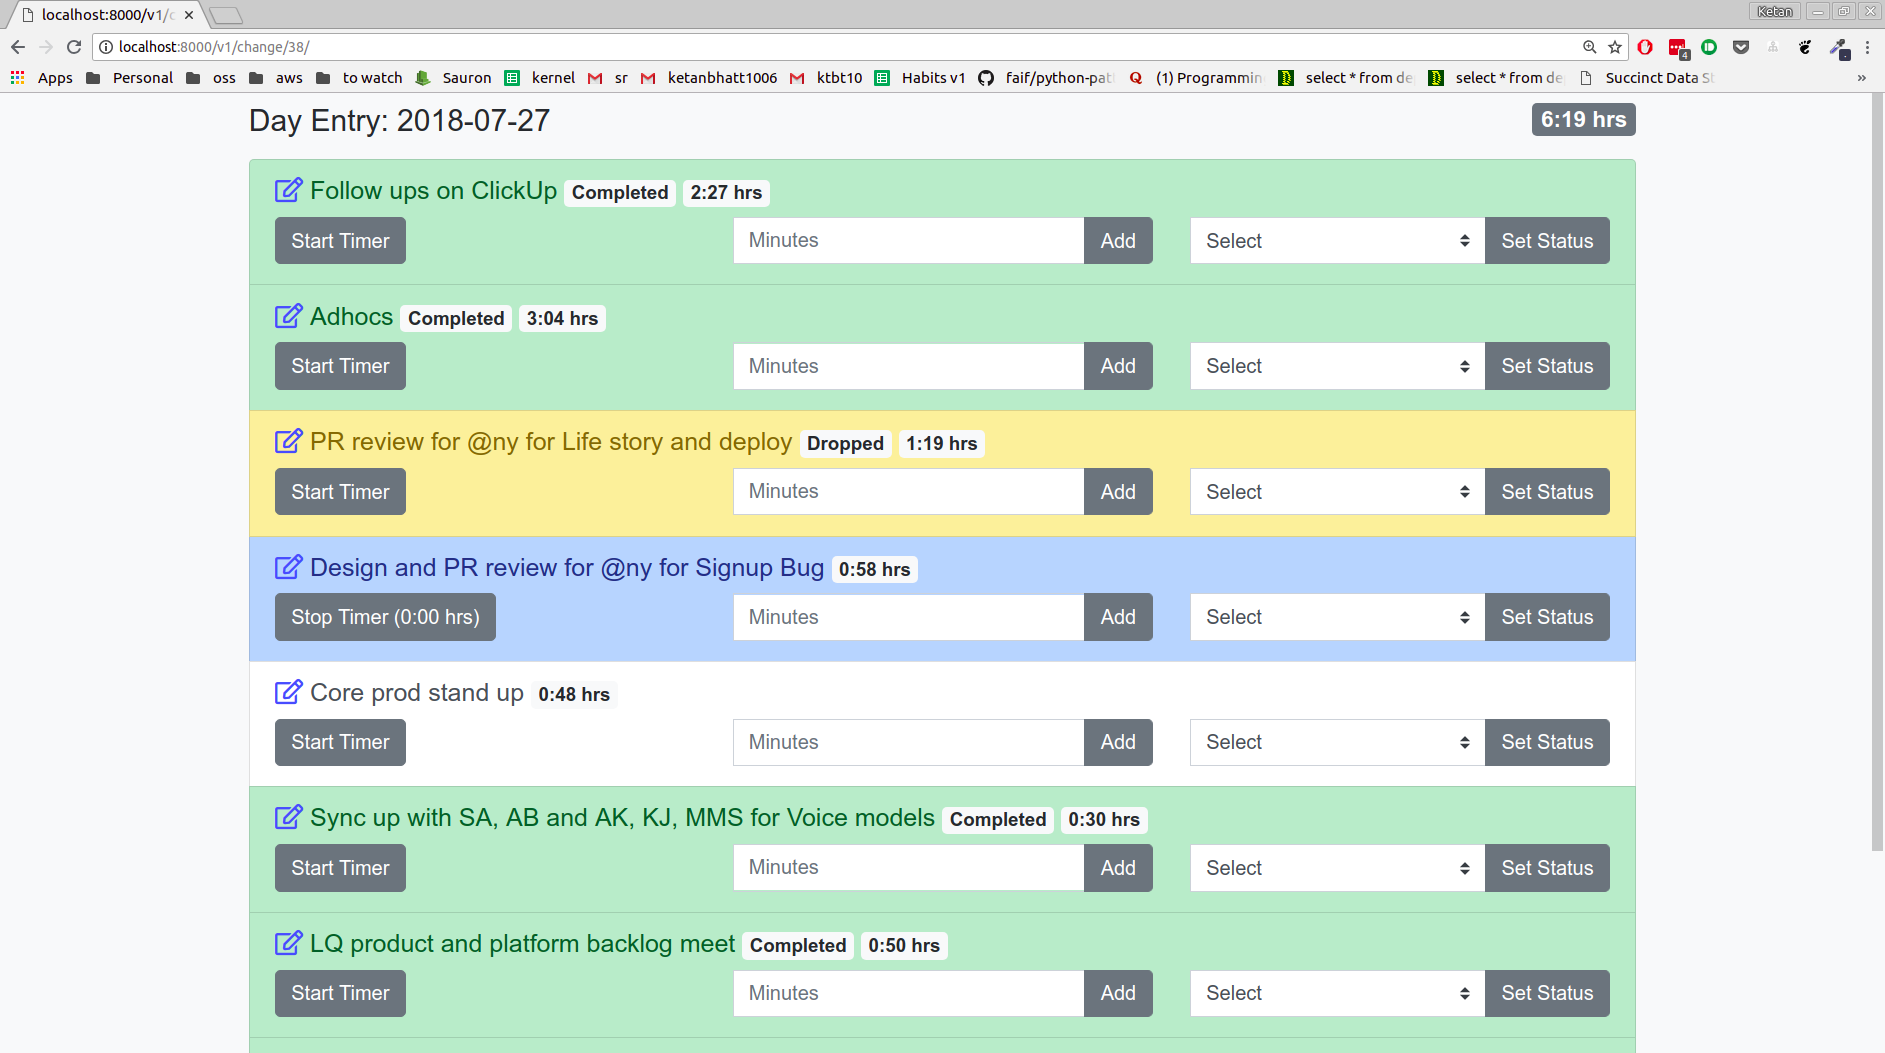Go back in browser history
Viewport: 1885px width, 1053px height.
18,47
